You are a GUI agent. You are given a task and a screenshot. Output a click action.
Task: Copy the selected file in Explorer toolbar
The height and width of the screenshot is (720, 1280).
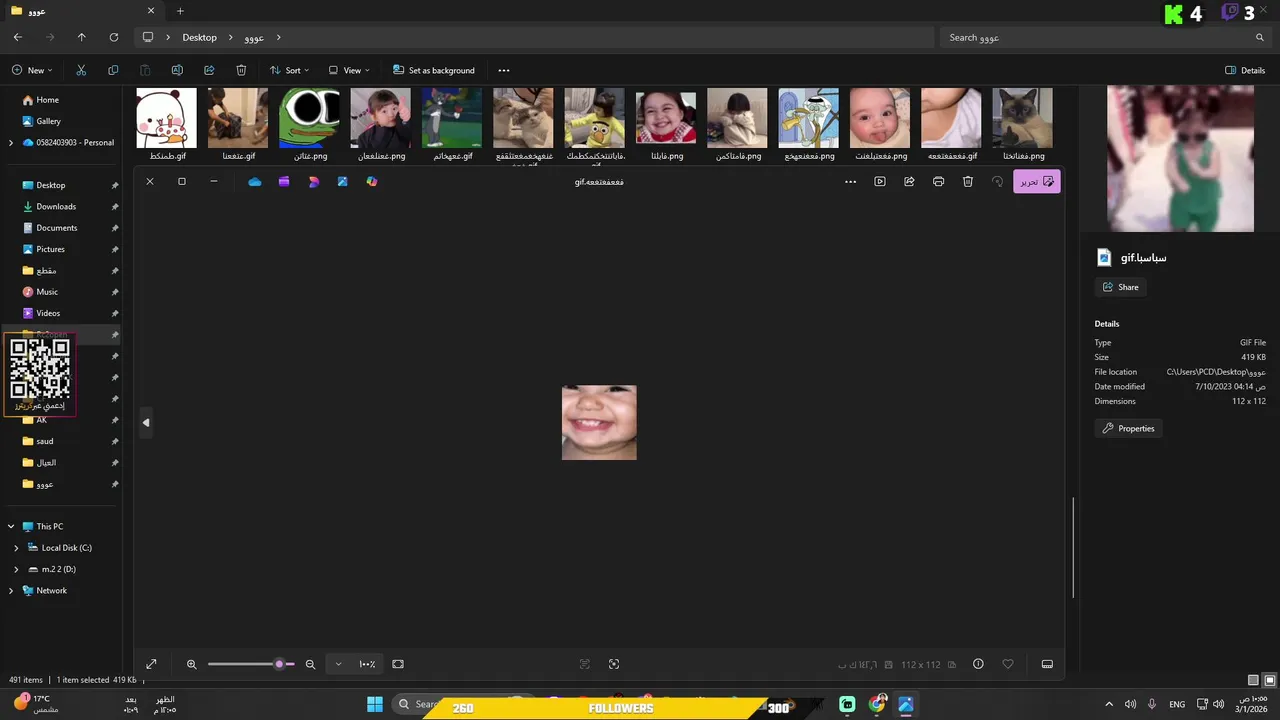point(113,70)
